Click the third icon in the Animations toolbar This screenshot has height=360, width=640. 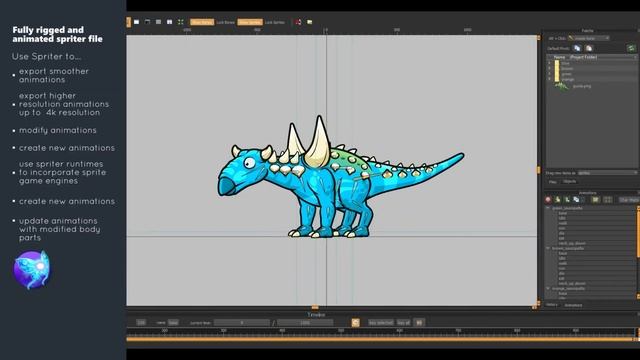[567, 200]
